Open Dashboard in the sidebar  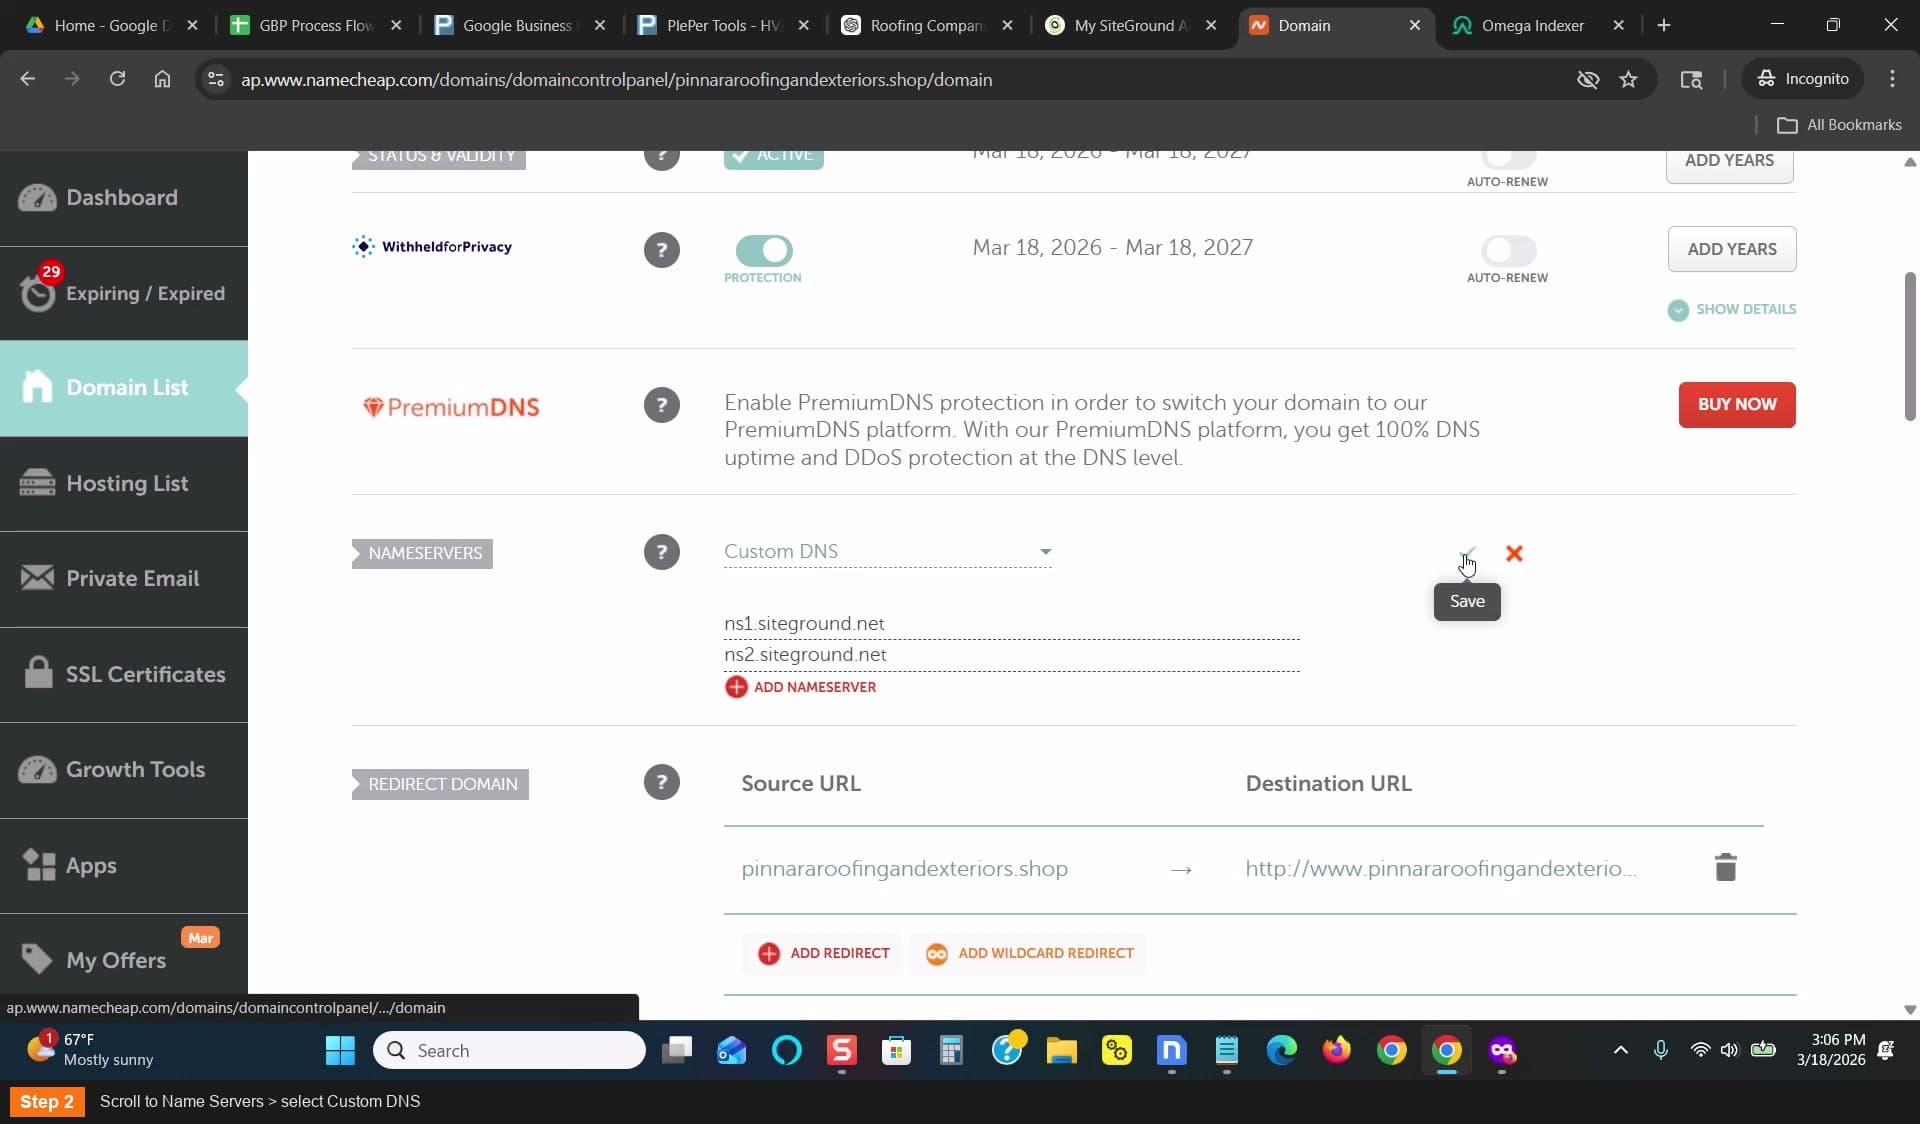click(124, 198)
